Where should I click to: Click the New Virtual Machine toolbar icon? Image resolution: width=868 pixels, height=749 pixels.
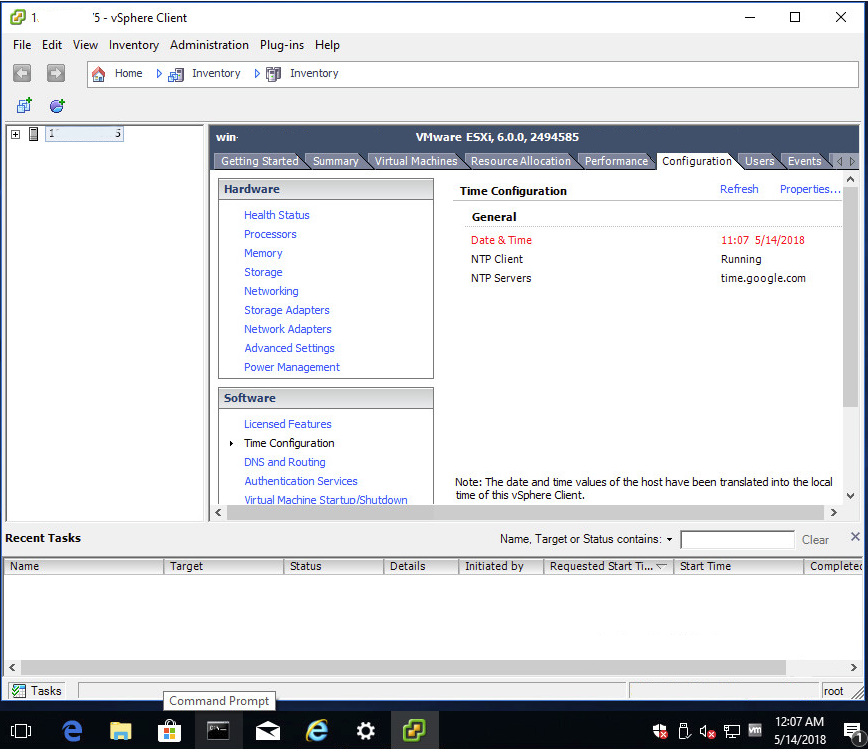[x=24, y=105]
